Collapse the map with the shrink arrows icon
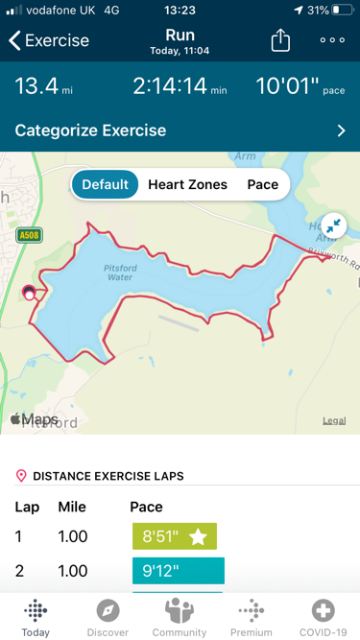The image size is (360, 640). tap(333, 225)
